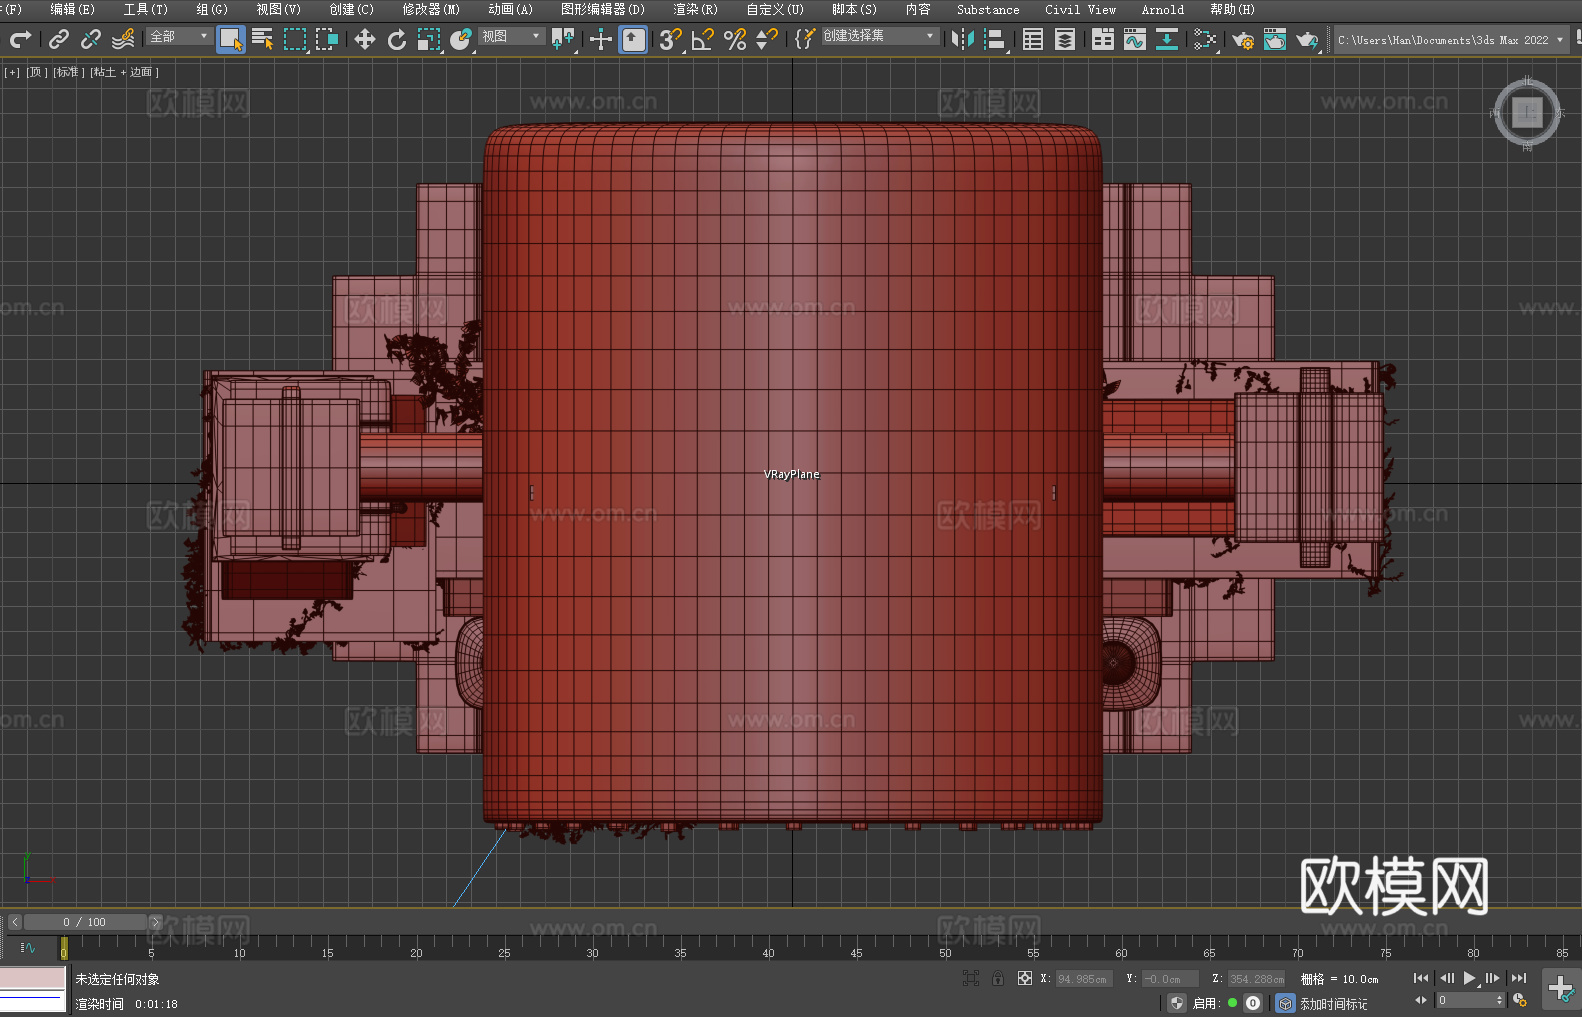Viewport: 1582px width, 1017px height.
Task: Click the Unlink Selection icon
Action: point(91,40)
